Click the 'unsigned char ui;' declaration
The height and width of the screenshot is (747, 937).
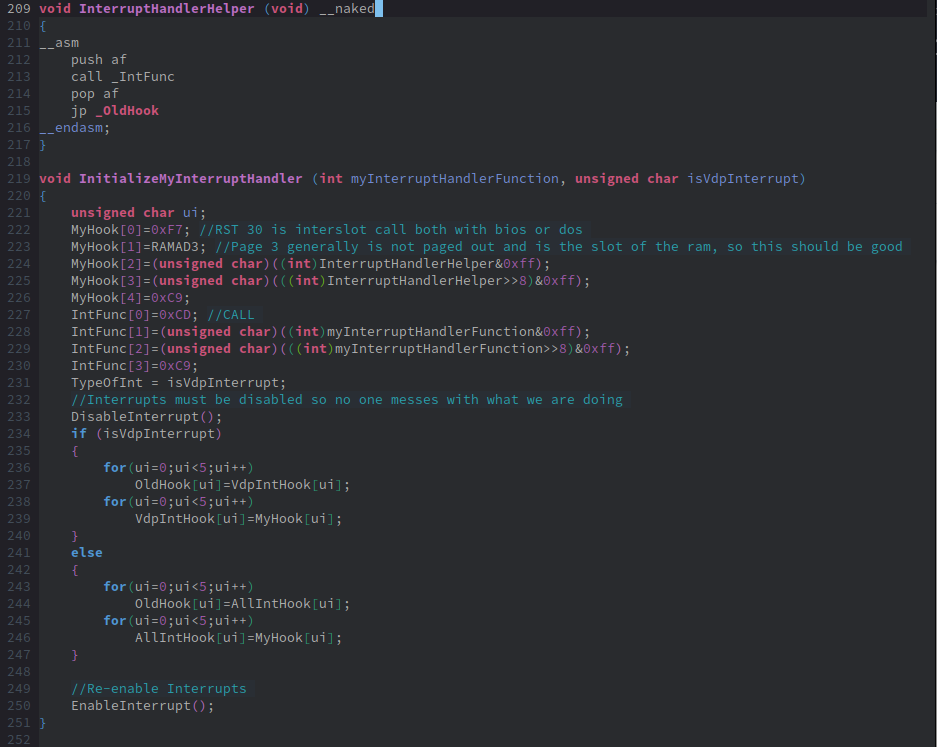(x=139, y=213)
